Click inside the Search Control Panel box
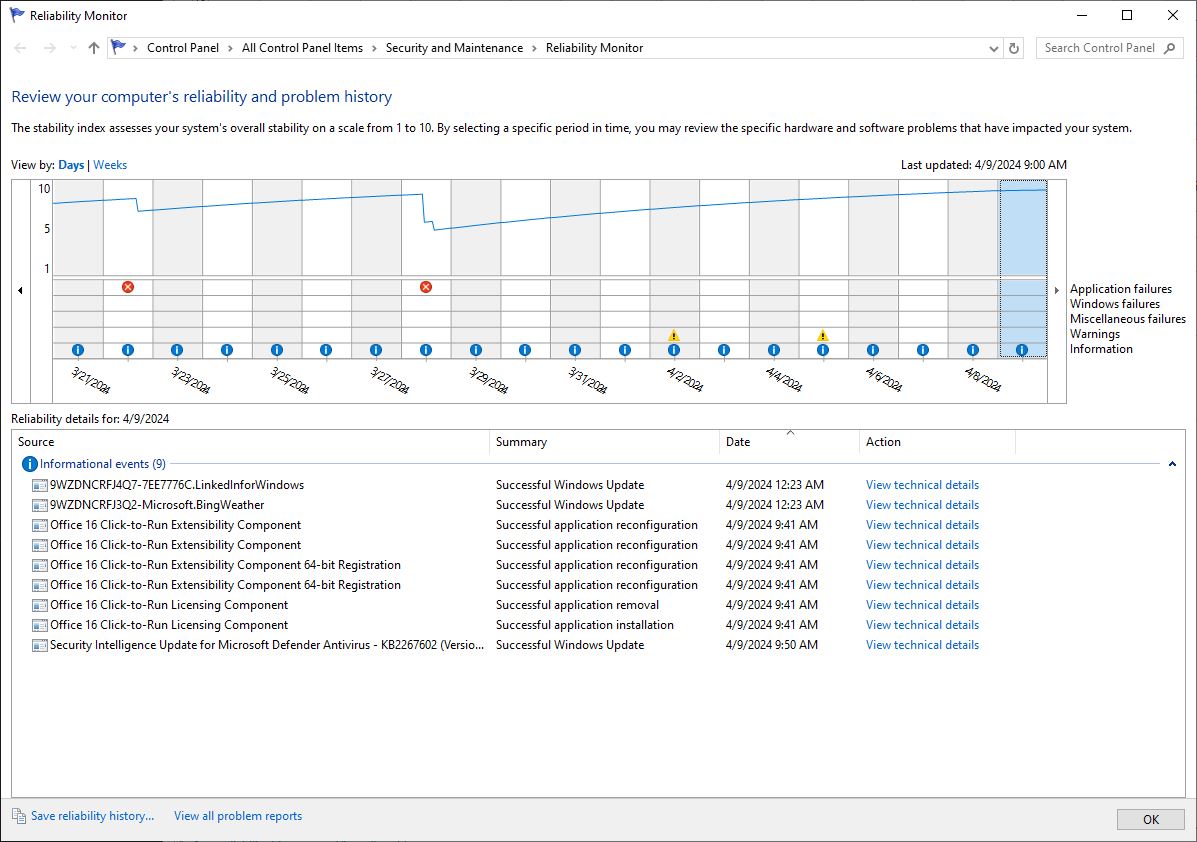Image resolution: width=1197 pixels, height=842 pixels. 1100,47
